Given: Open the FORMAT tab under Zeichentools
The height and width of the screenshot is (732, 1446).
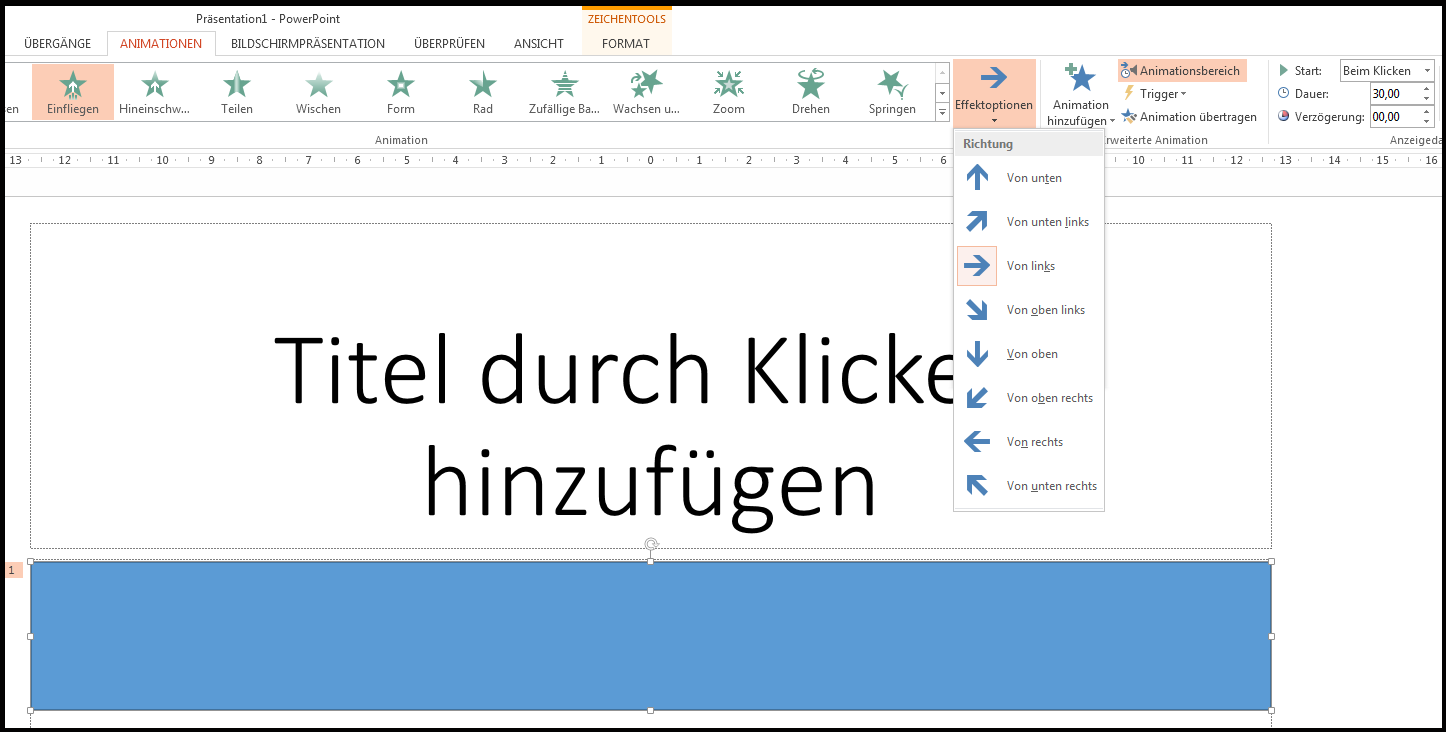Looking at the screenshot, I should (626, 44).
